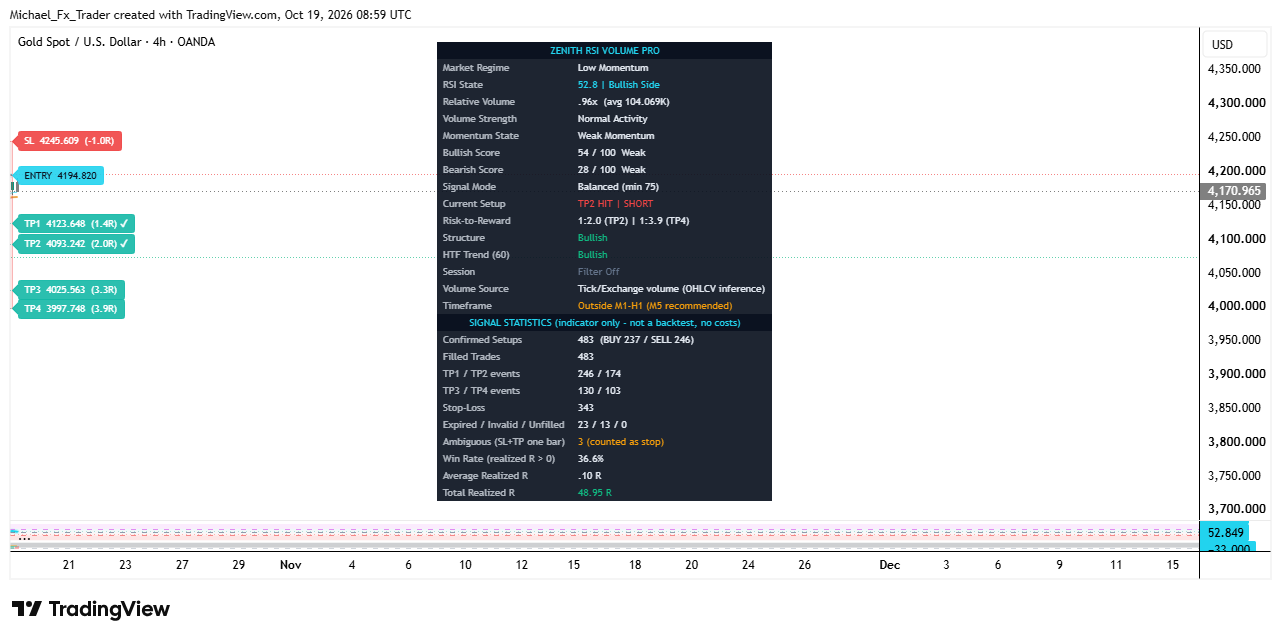Click the 'Weak Momentum' momentum state value
Image resolution: width=1281 pixels, height=639 pixels.
coord(616,136)
